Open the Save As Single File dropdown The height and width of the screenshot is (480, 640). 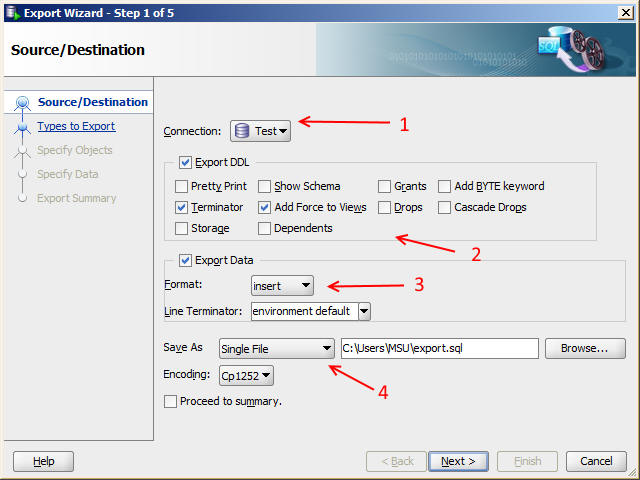(x=276, y=349)
